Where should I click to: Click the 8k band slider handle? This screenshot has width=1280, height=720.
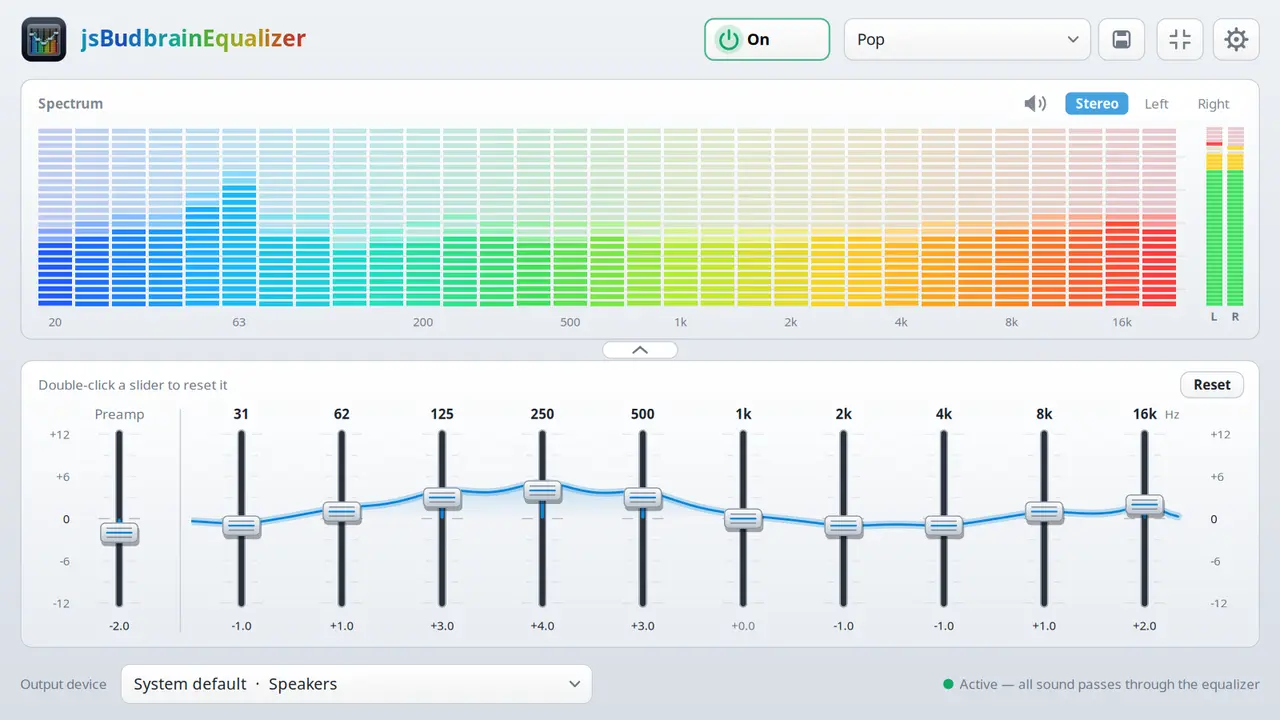[1044, 512]
